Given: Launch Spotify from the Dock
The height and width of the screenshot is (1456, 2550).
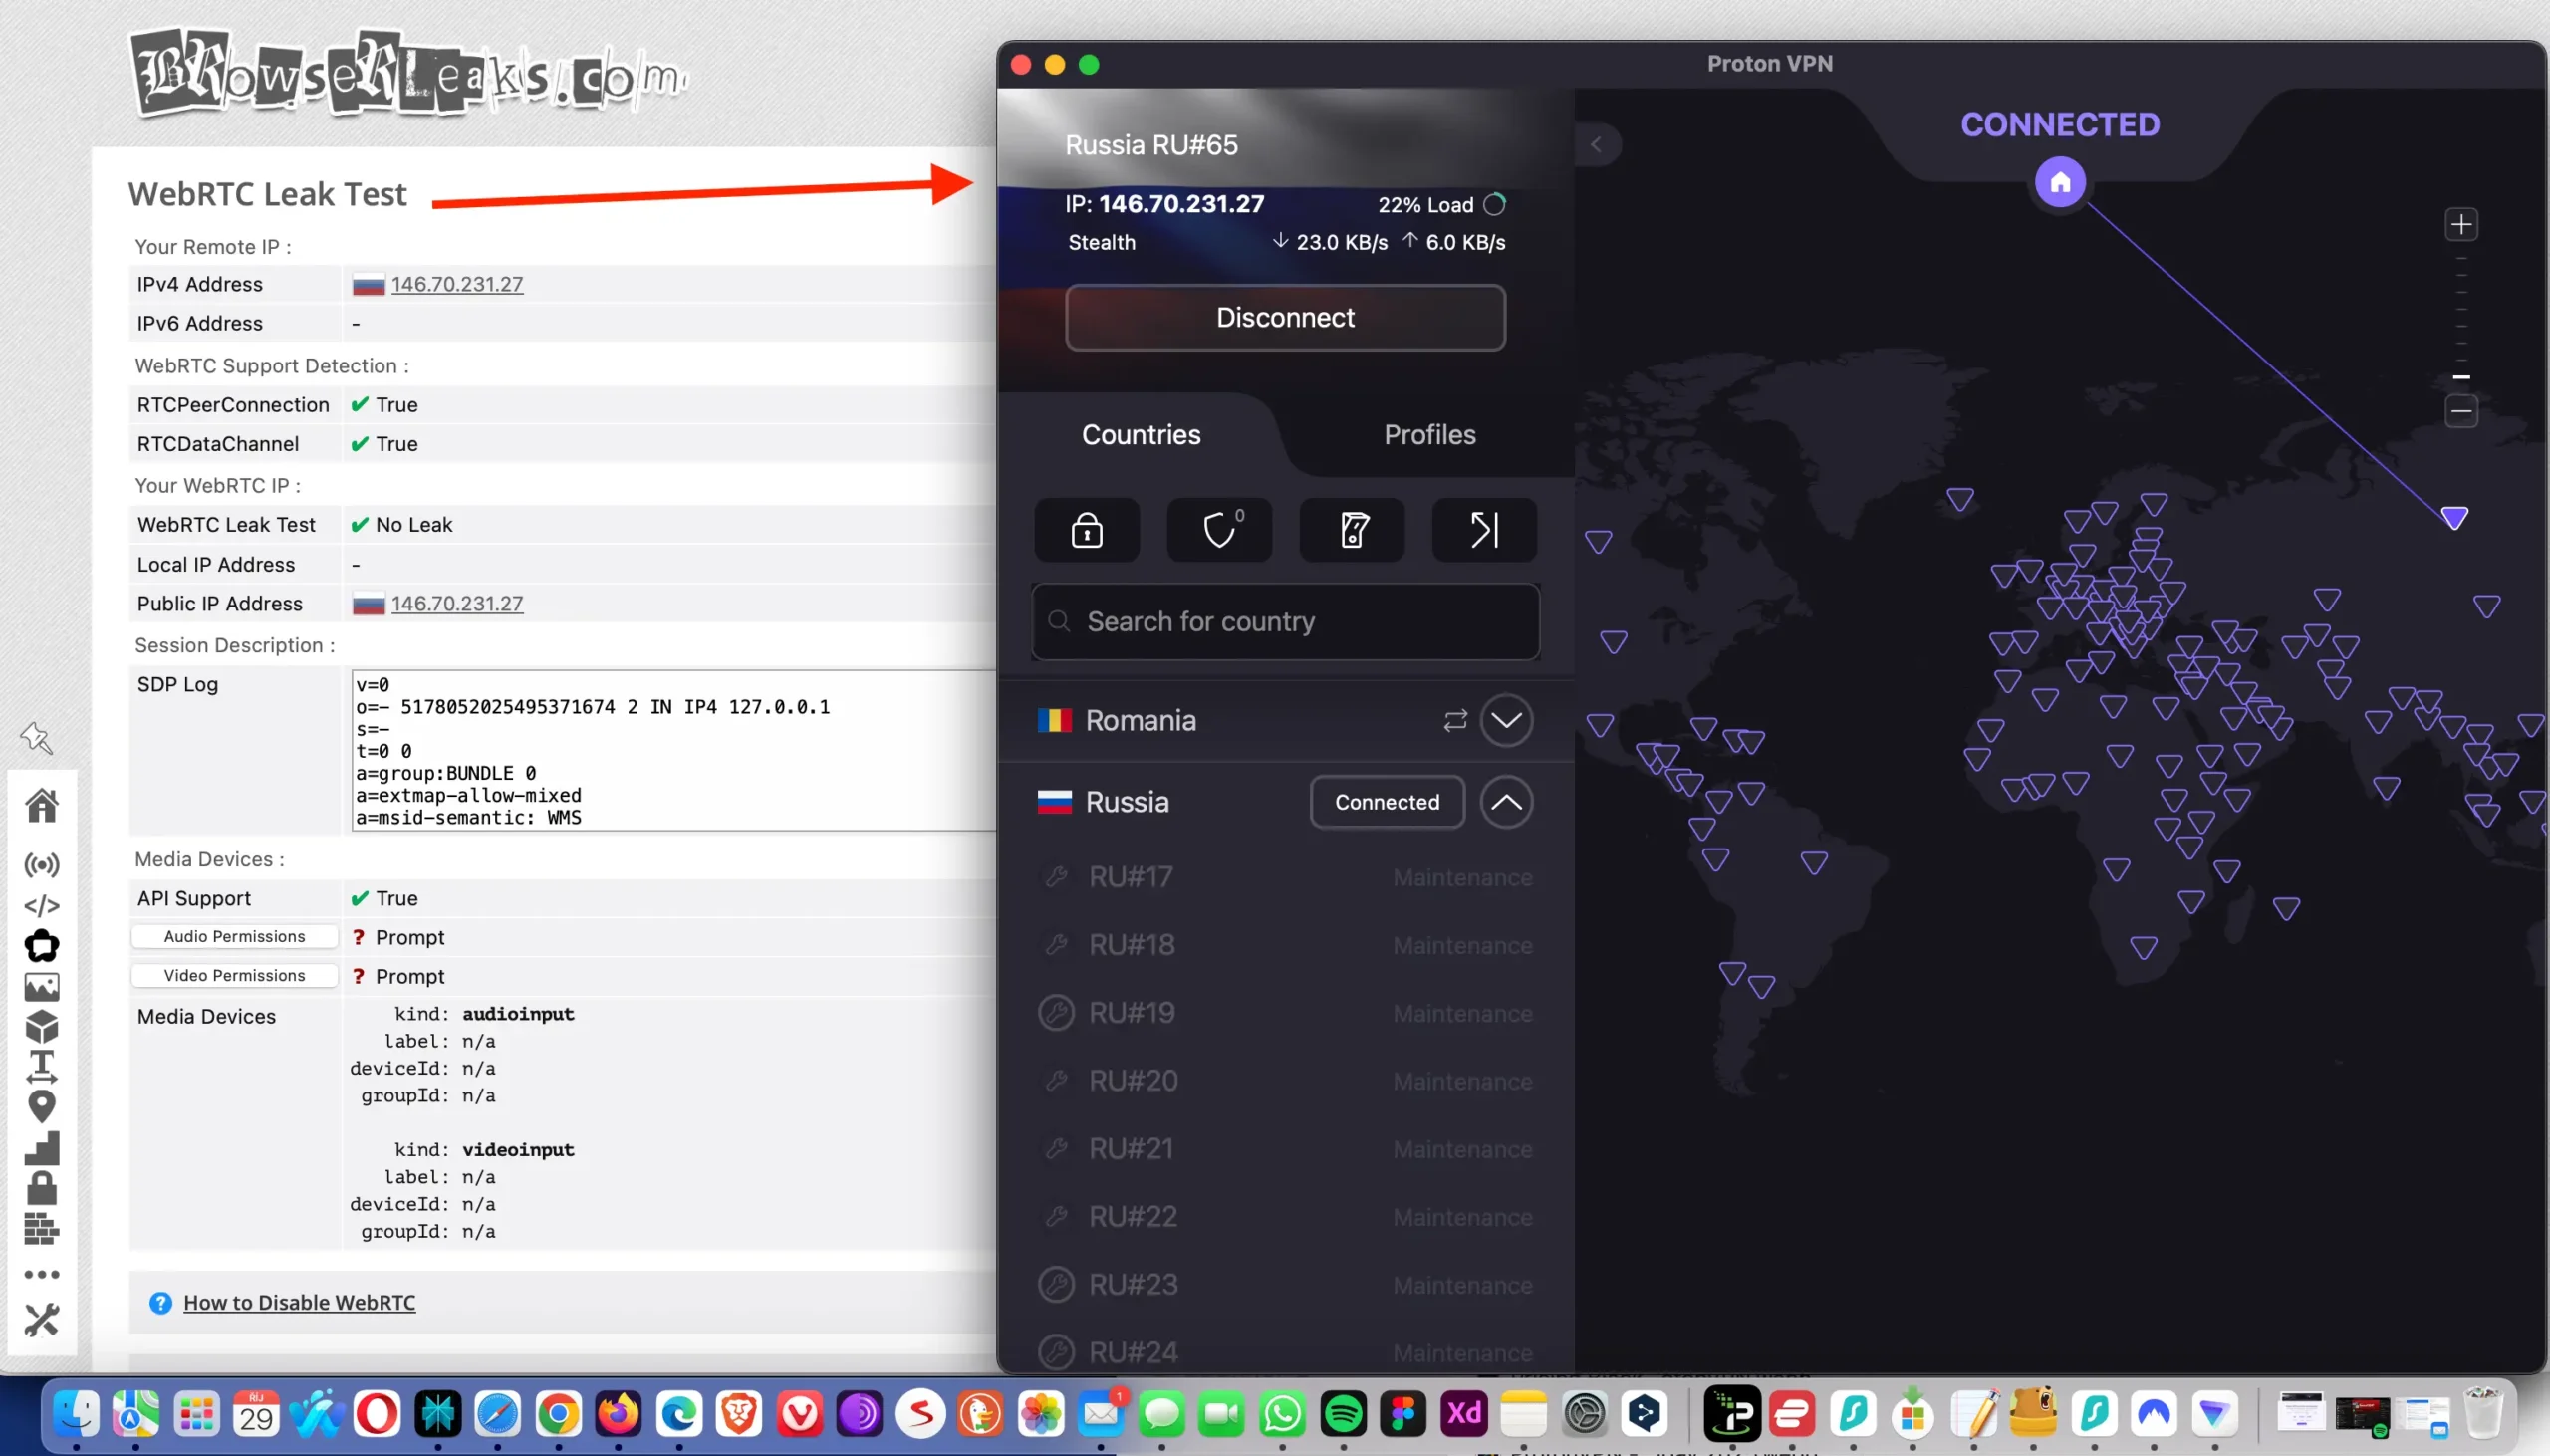Looking at the screenshot, I should click(1342, 1413).
